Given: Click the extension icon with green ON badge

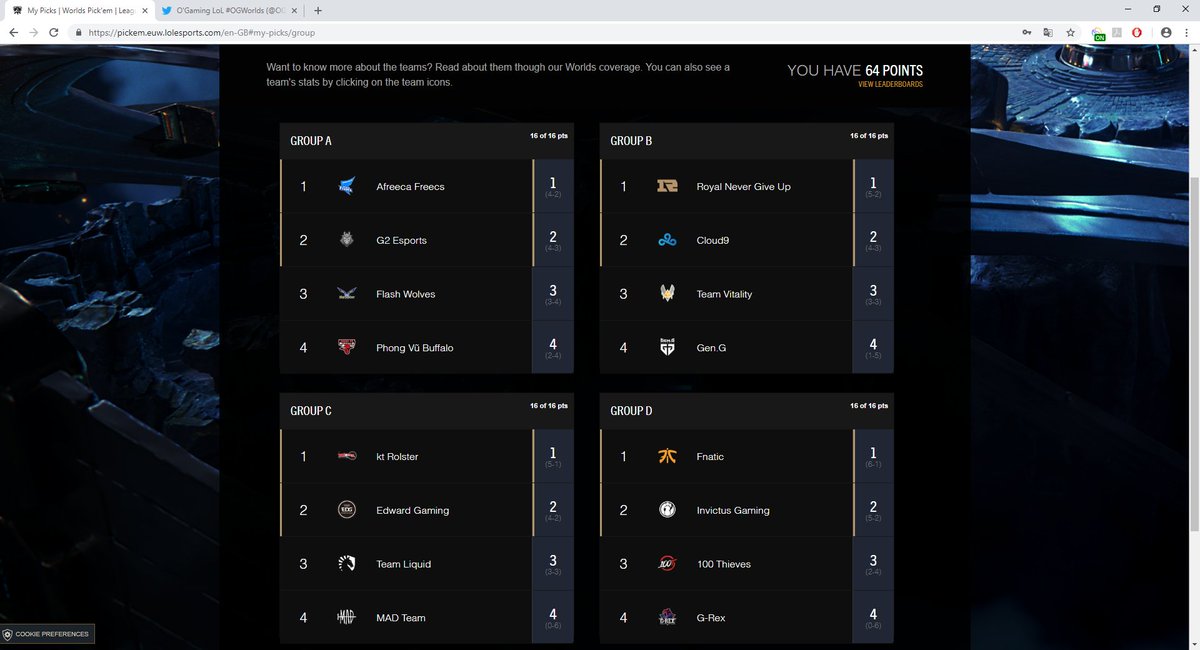Looking at the screenshot, I should coord(1098,33).
